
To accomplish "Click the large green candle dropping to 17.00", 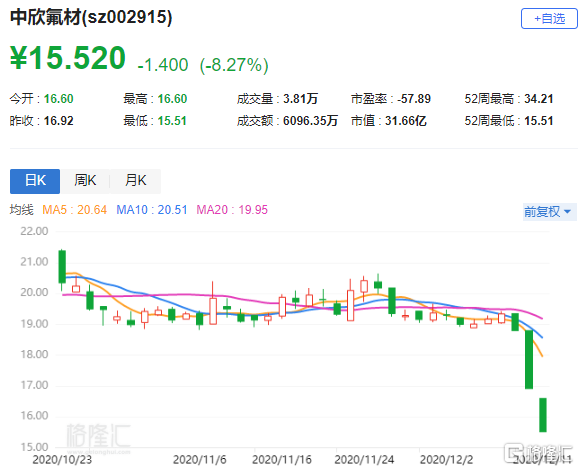I will tap(529, 359).
